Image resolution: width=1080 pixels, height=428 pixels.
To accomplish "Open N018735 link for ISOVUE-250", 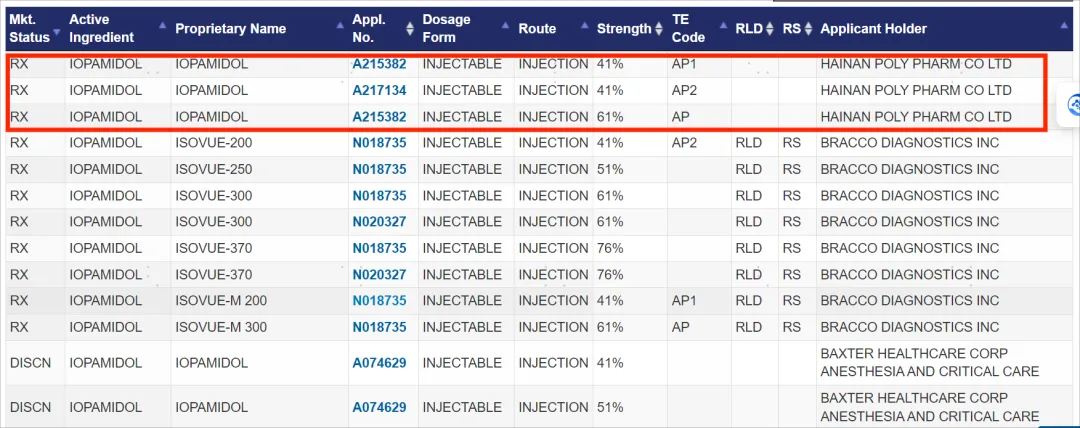I will [379, 169].
